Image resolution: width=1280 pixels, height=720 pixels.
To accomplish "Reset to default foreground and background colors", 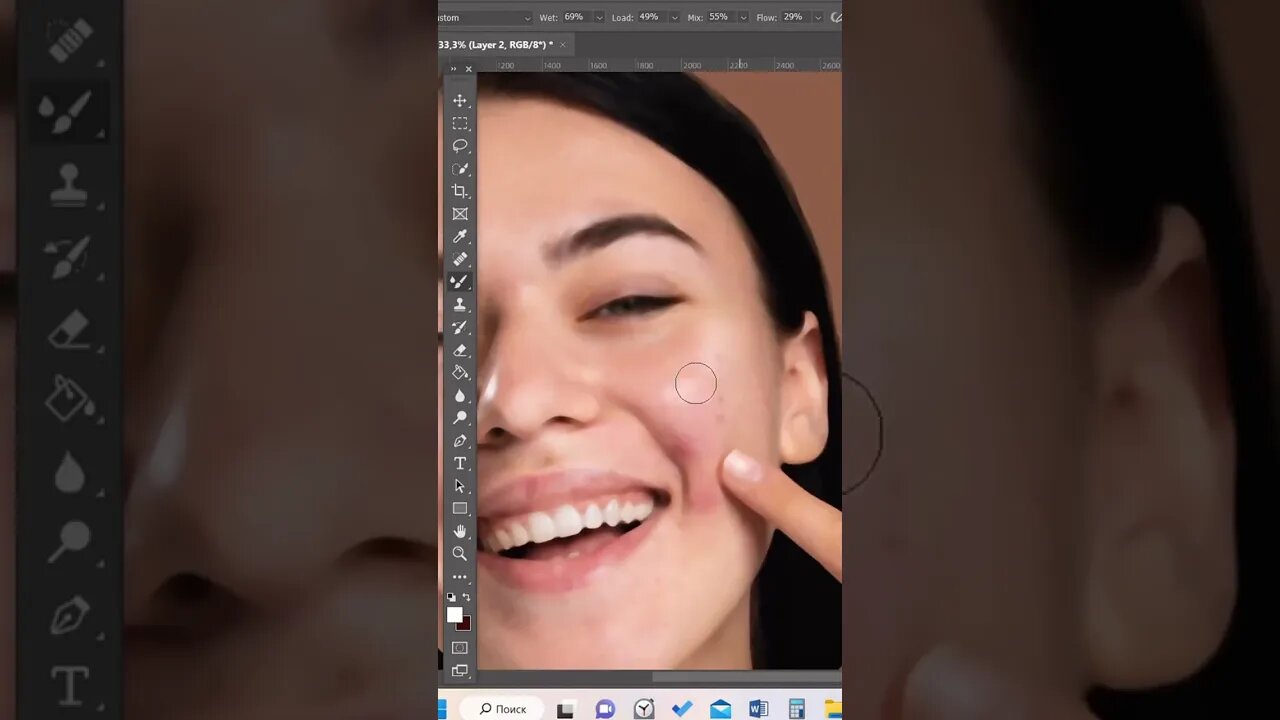I will [451, 597].
